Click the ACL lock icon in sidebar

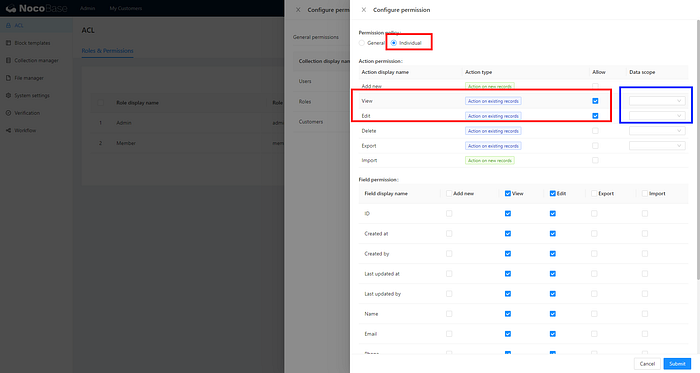pos(8,25)
